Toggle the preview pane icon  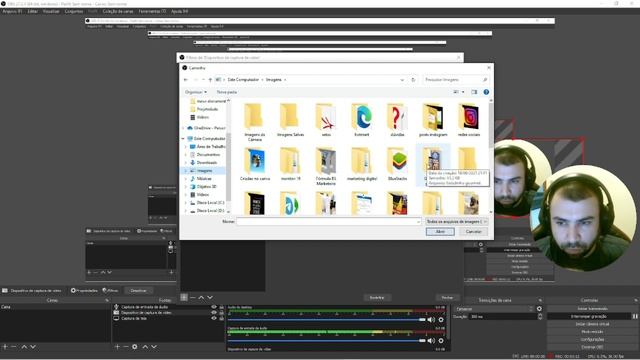pyautogui.click(x=474, y=92)
